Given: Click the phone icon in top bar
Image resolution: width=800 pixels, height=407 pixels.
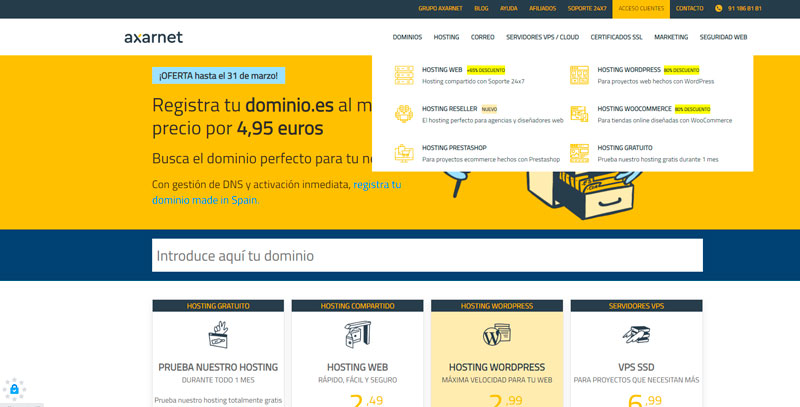Looking at the screenshot, I should point(718,8).
